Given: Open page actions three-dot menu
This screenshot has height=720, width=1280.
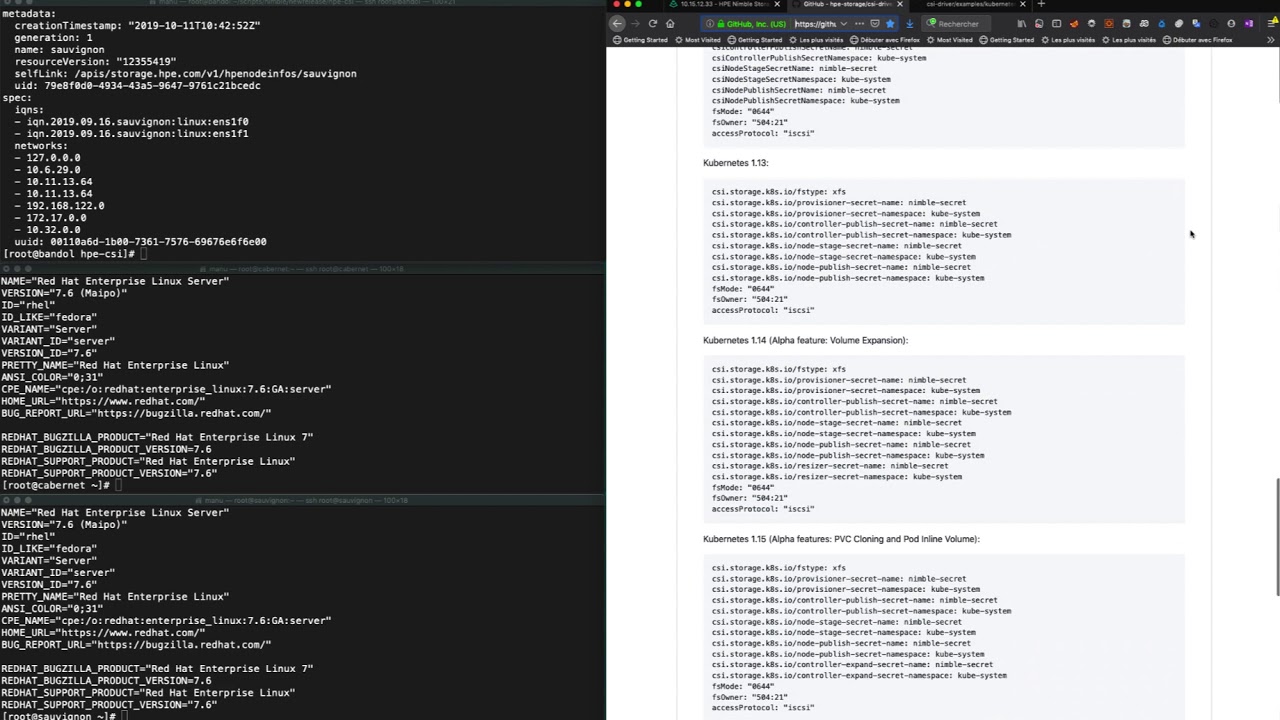Looking at the screenshot, I should (x=859, y=24).
